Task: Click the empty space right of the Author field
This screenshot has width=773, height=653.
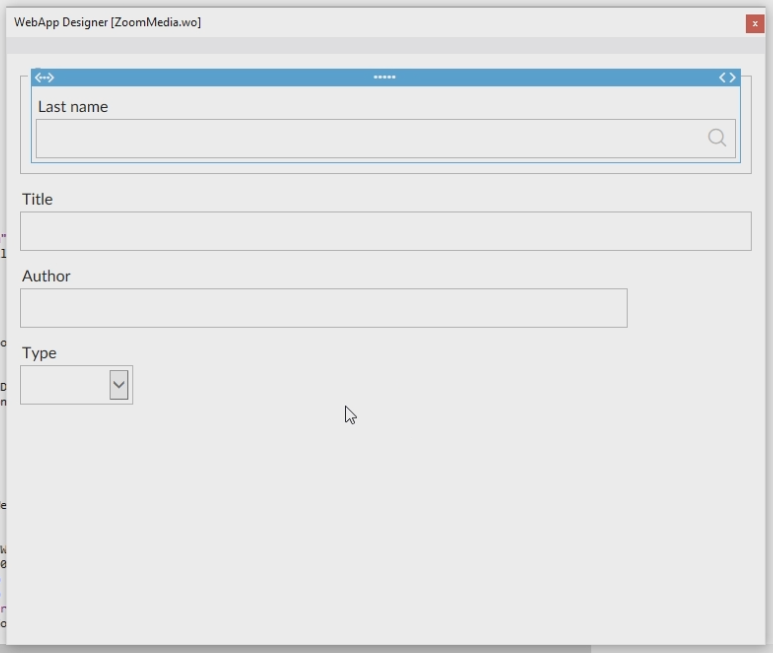Action: [x=690, y=308]
